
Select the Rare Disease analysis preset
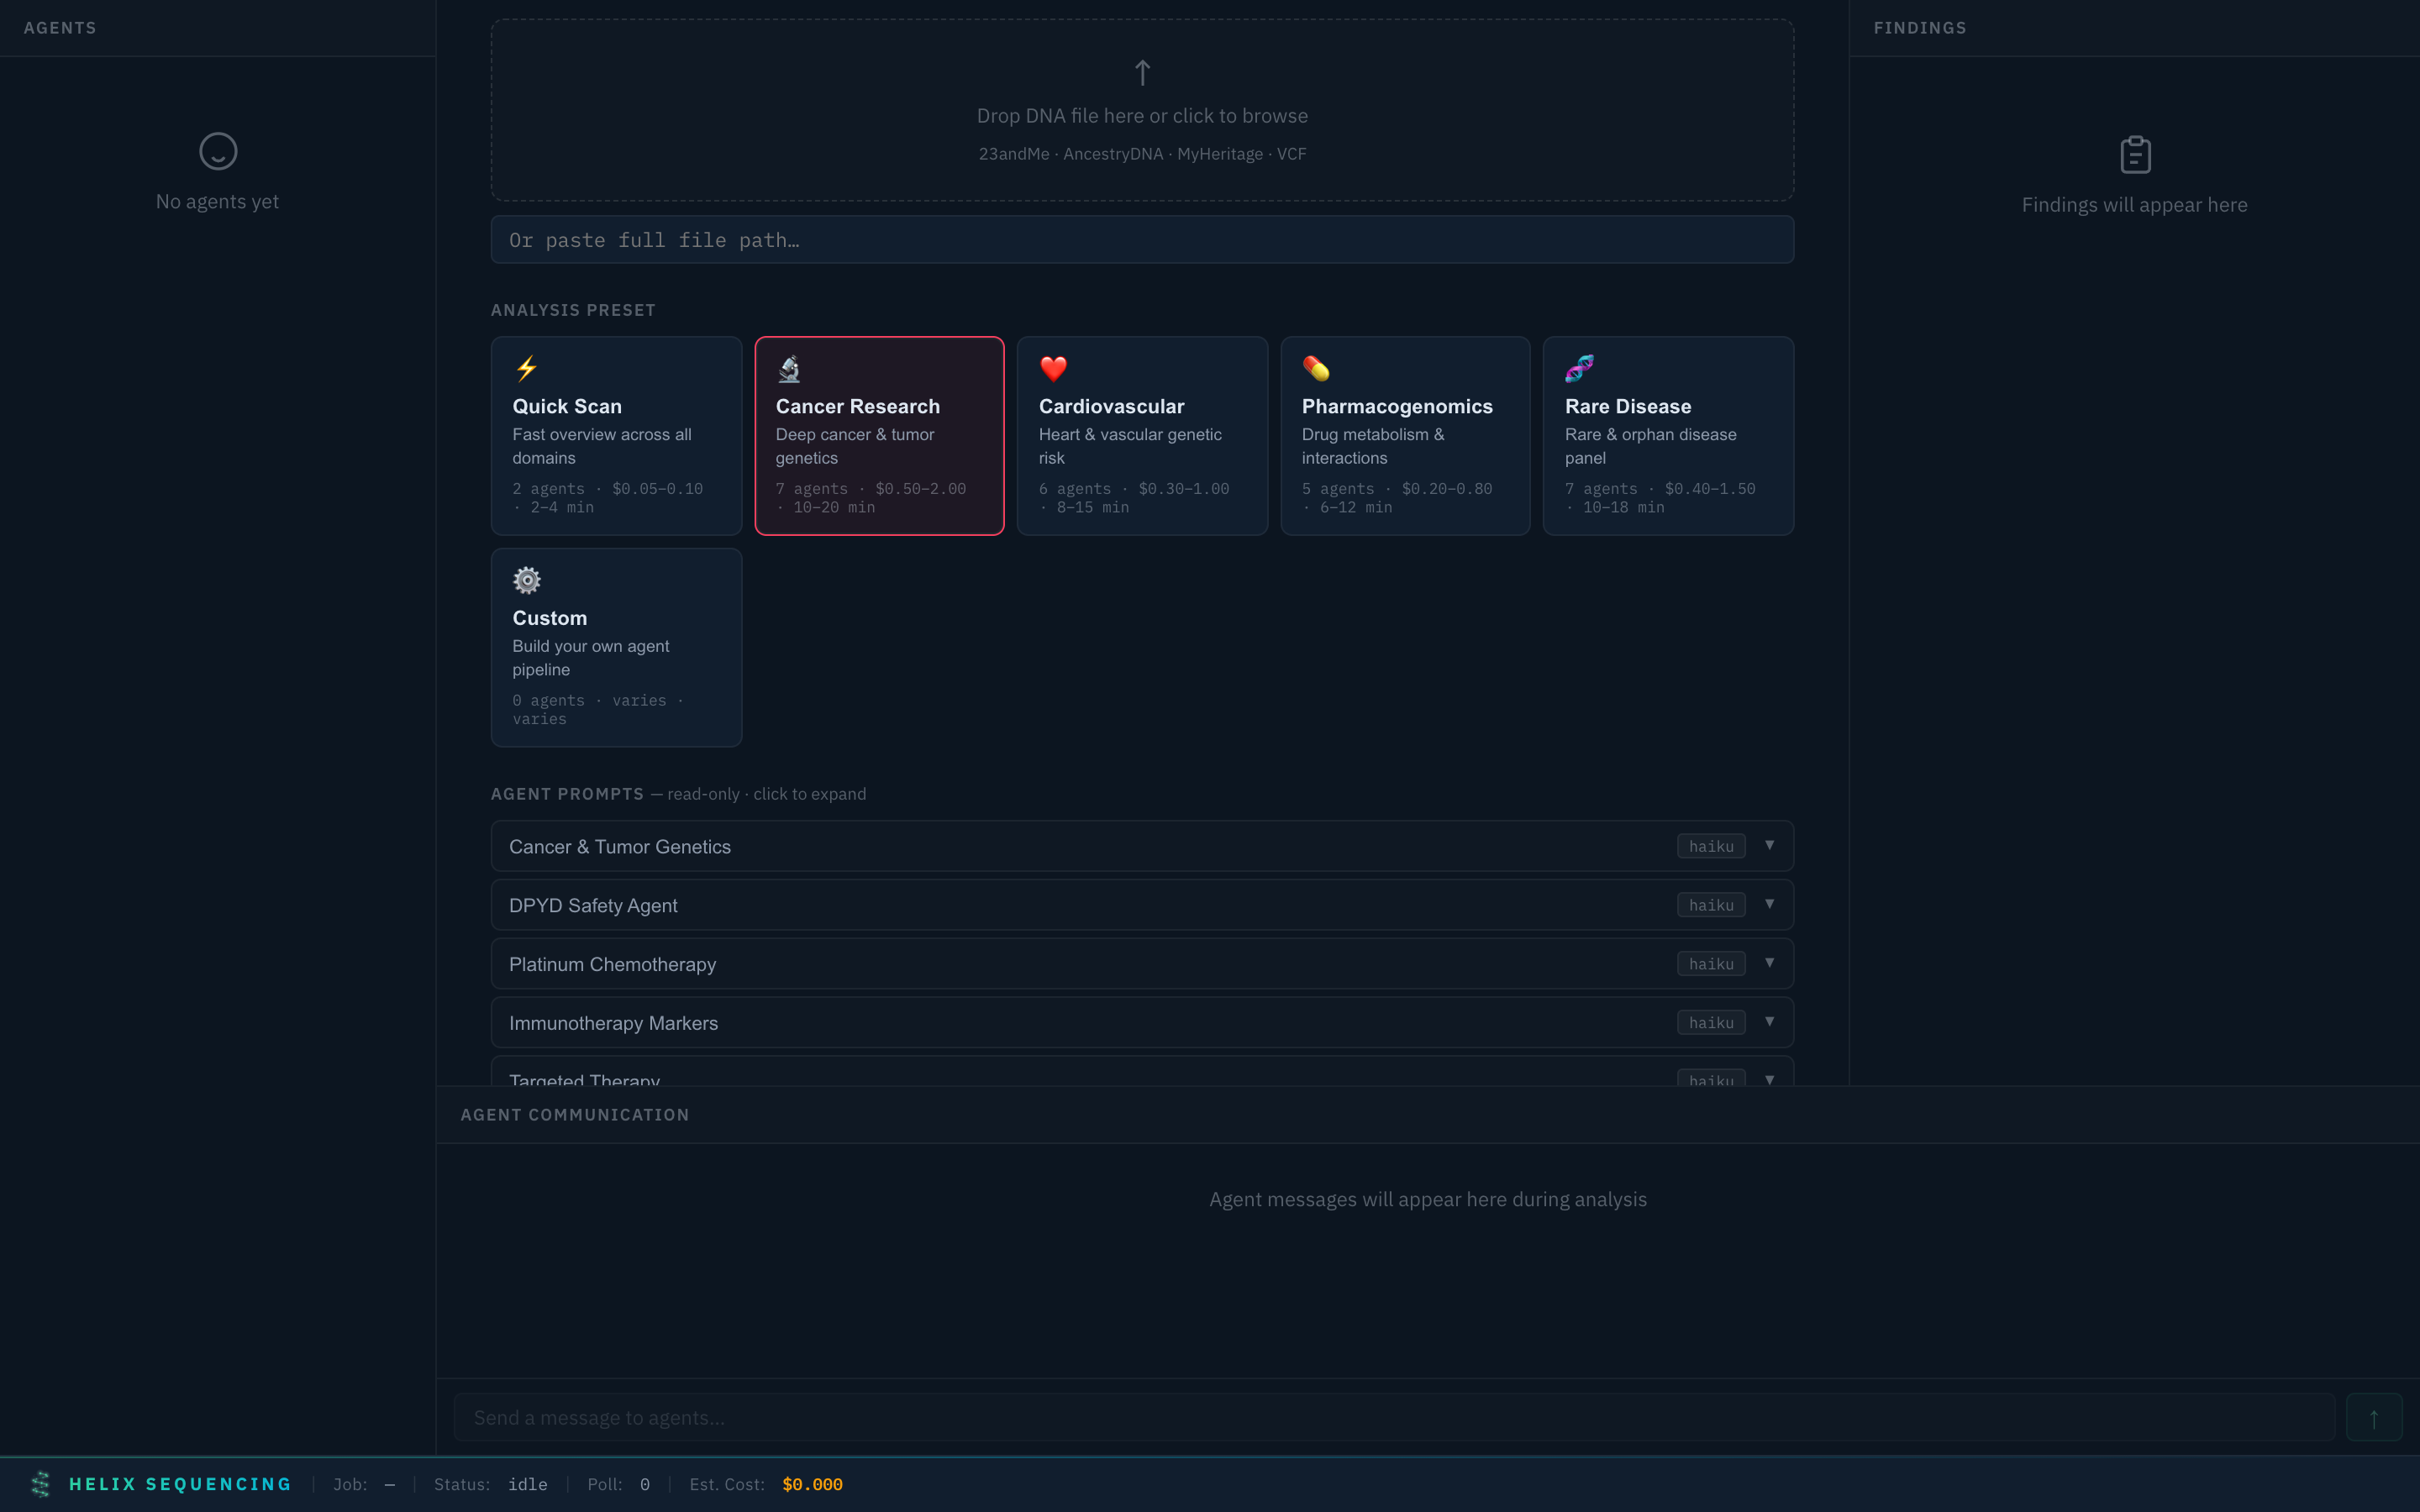click(x=1667, y=436)
